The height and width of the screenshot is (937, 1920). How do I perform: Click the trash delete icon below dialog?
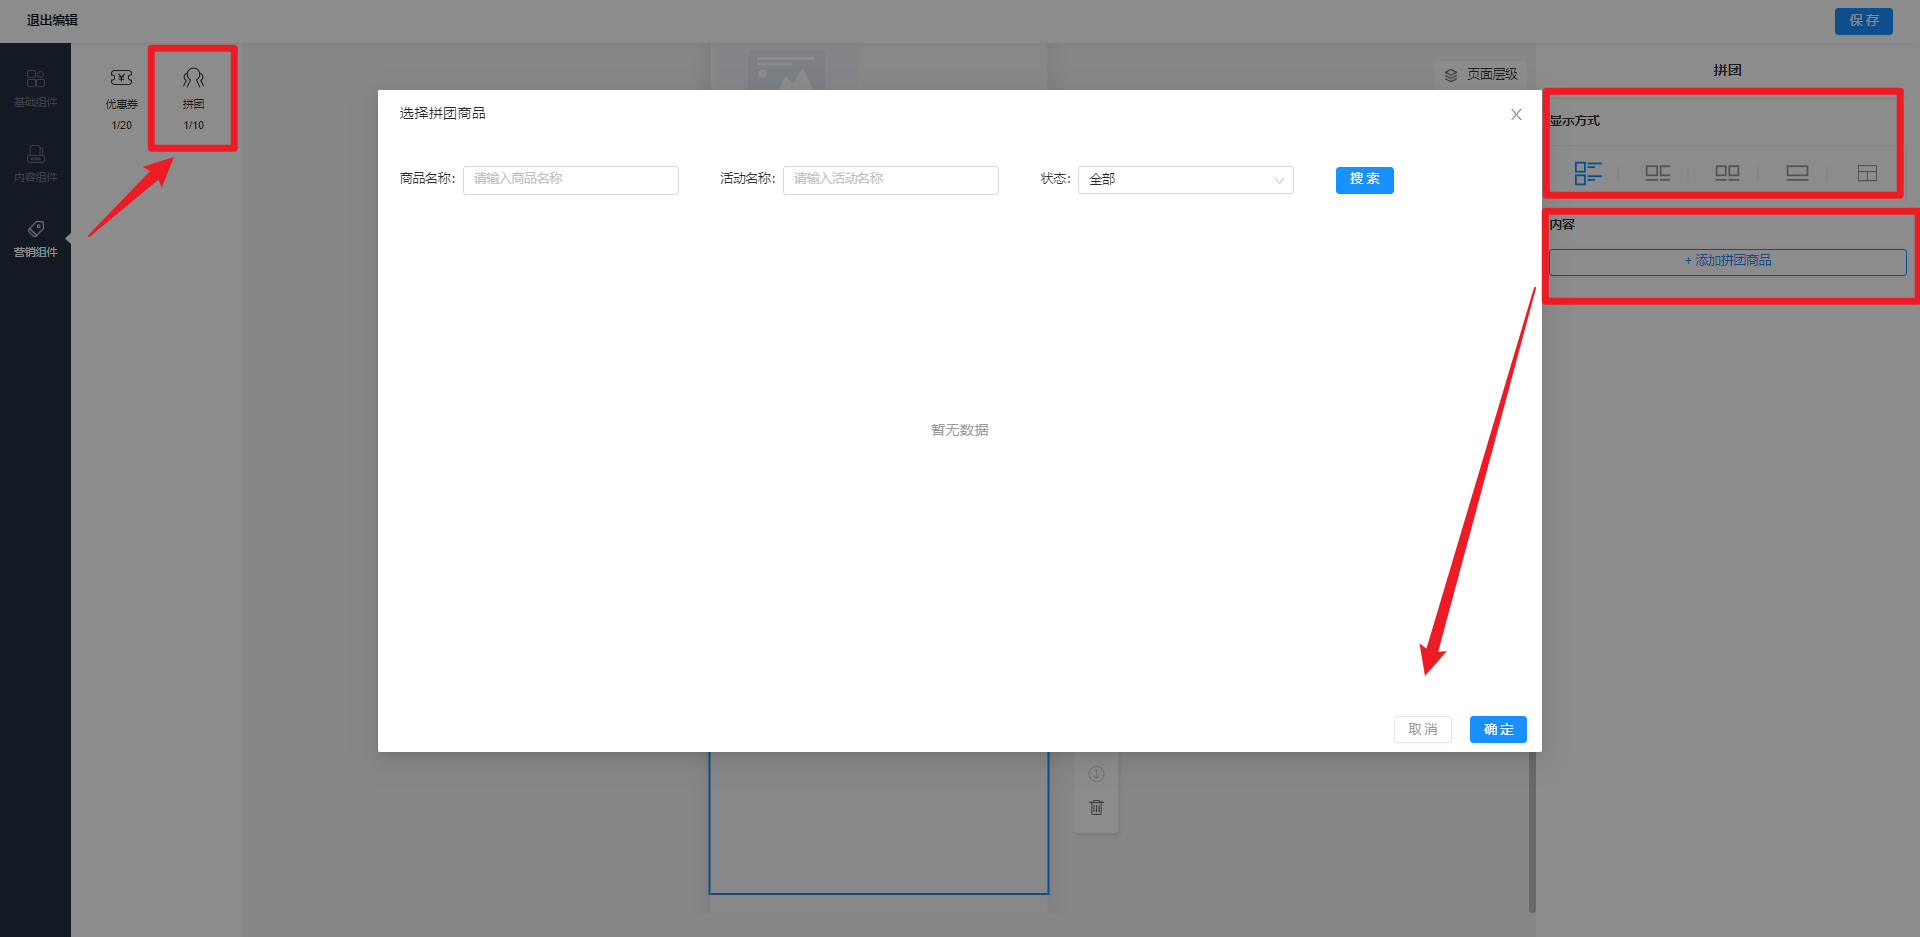tap(1096, 807)
